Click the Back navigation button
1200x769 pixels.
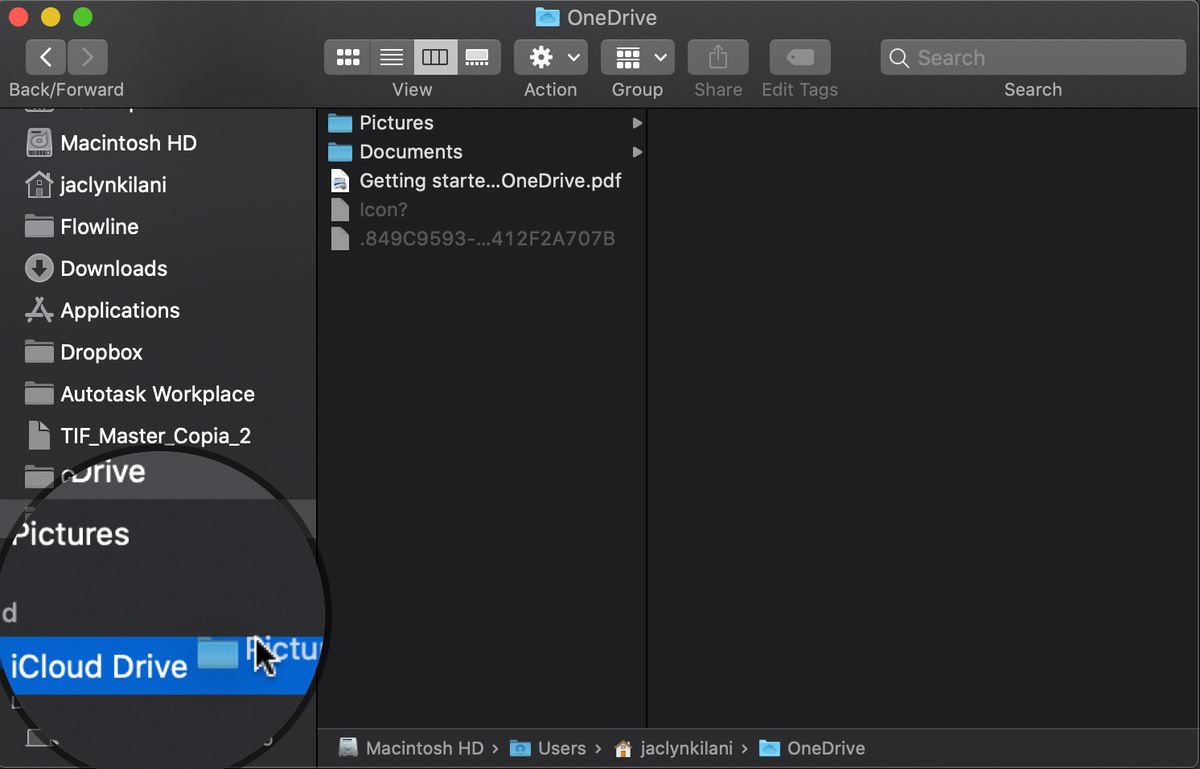(x=45, y=57)
